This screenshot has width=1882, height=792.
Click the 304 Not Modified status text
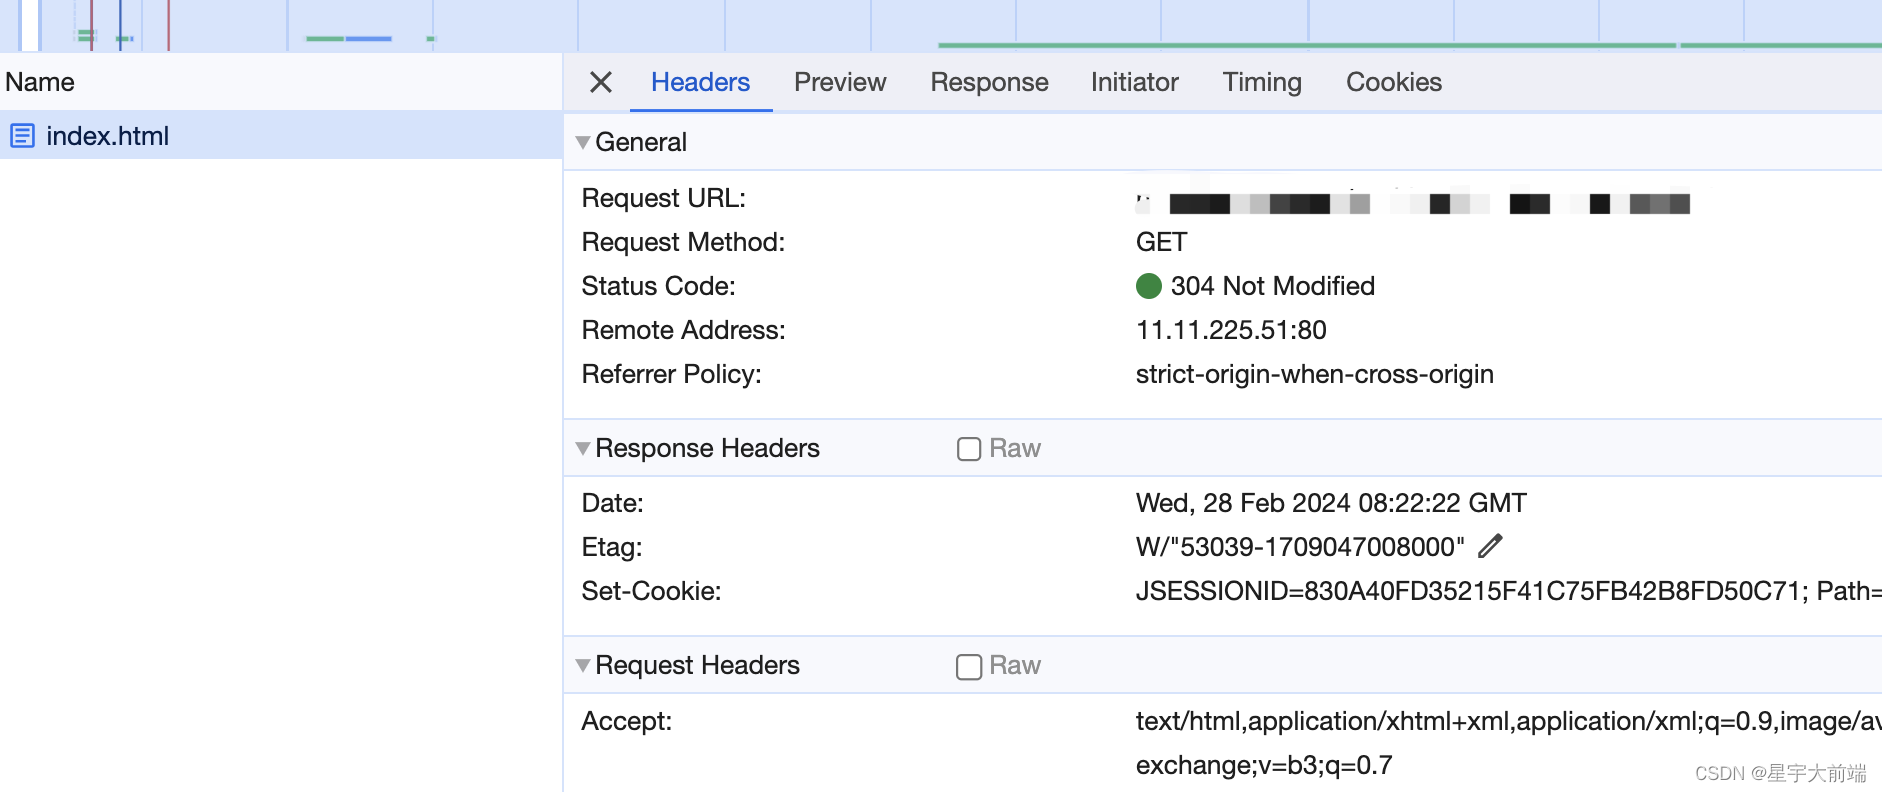click(x=1272, y=286)
